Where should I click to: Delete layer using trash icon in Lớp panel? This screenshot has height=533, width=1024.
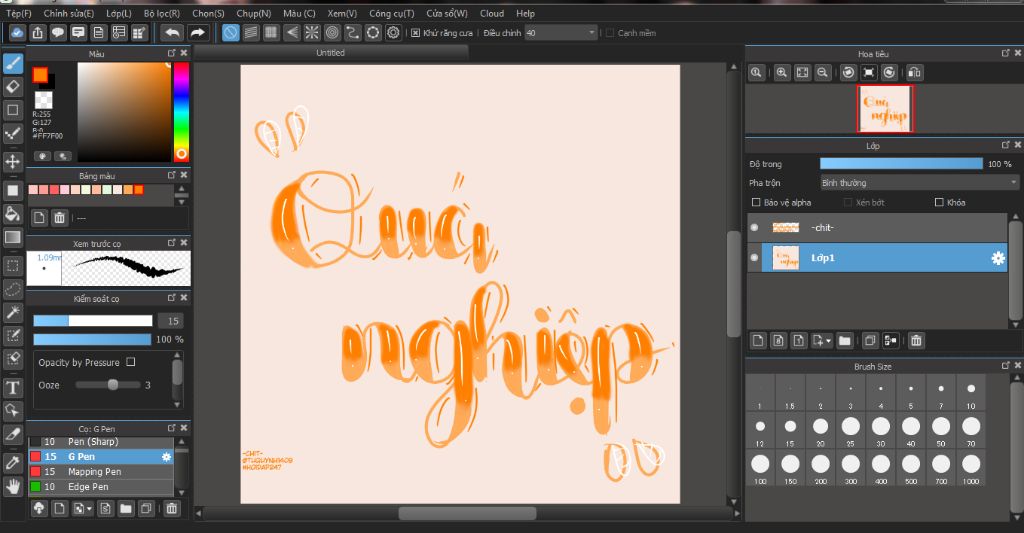916,341
